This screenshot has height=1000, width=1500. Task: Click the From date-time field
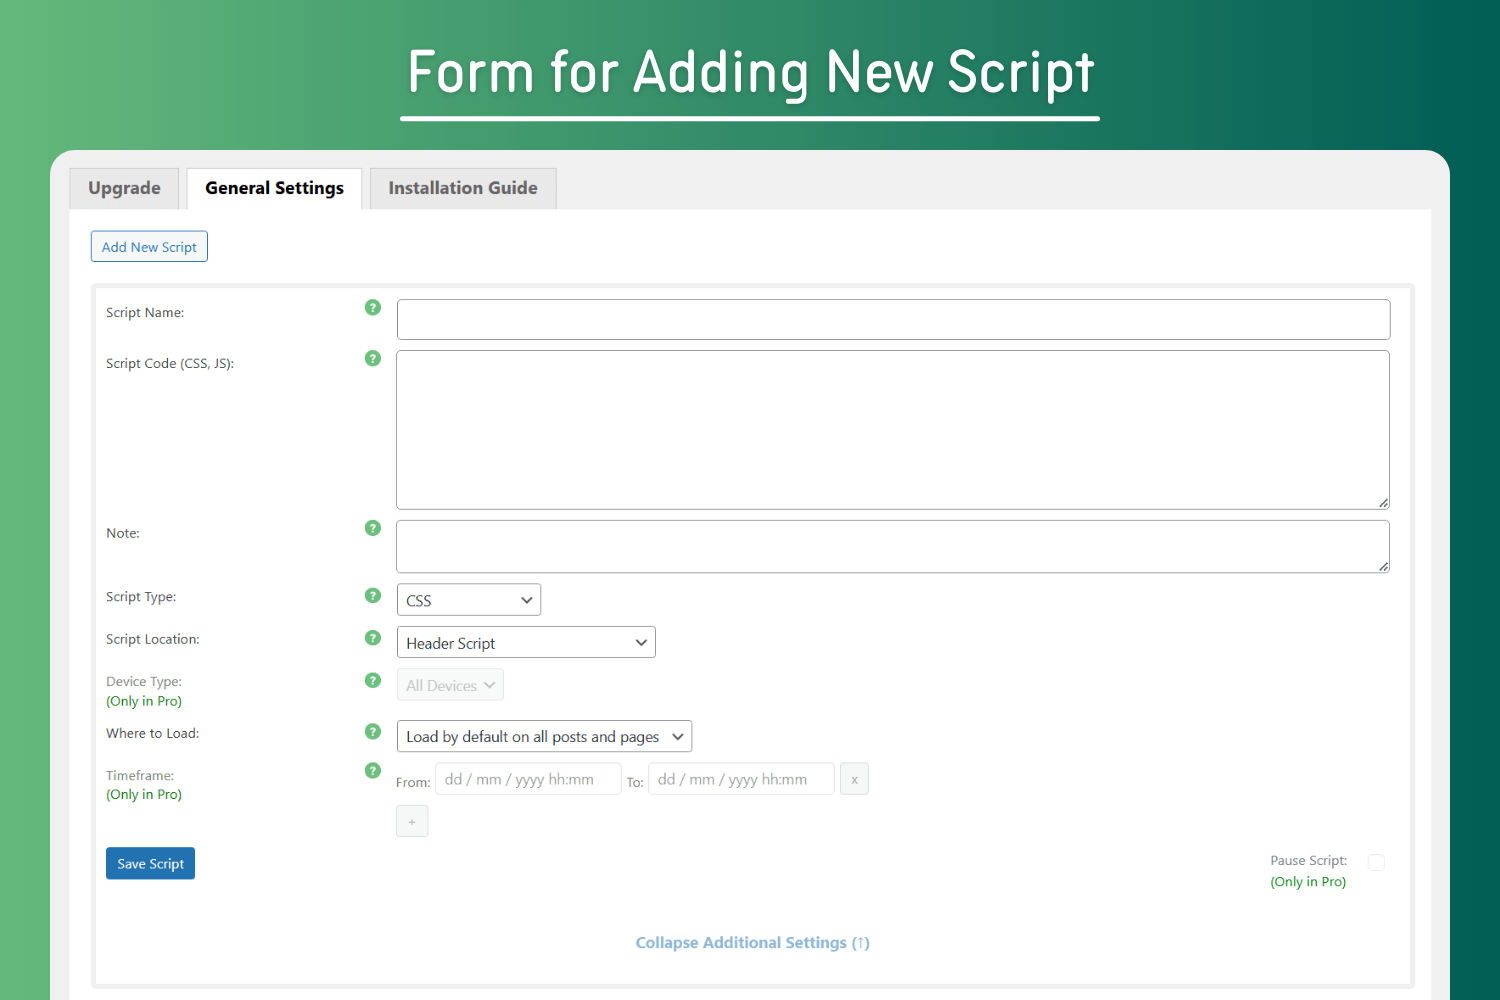tap(528, 779)
